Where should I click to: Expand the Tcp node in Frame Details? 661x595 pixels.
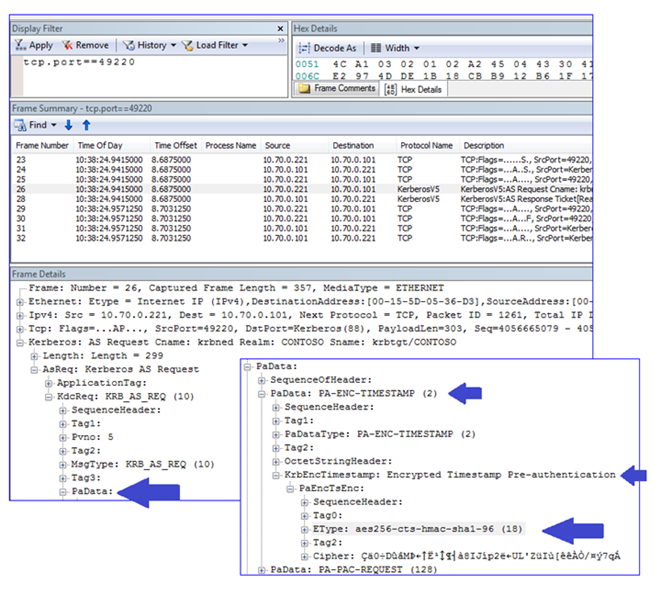[x=19, y=329]
